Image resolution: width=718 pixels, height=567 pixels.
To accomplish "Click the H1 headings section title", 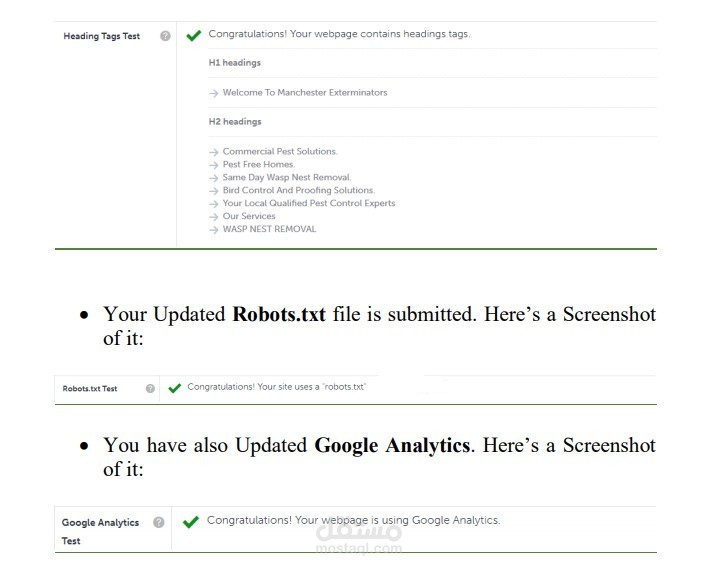I will tap(235, 63).
